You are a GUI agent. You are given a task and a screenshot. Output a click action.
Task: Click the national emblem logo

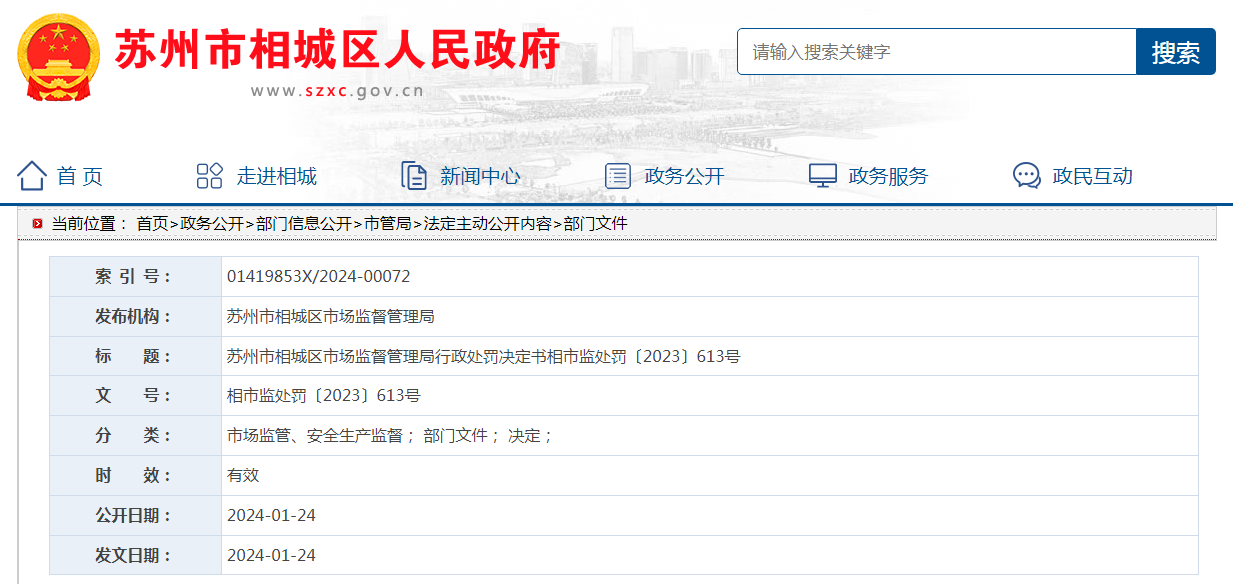59,57
